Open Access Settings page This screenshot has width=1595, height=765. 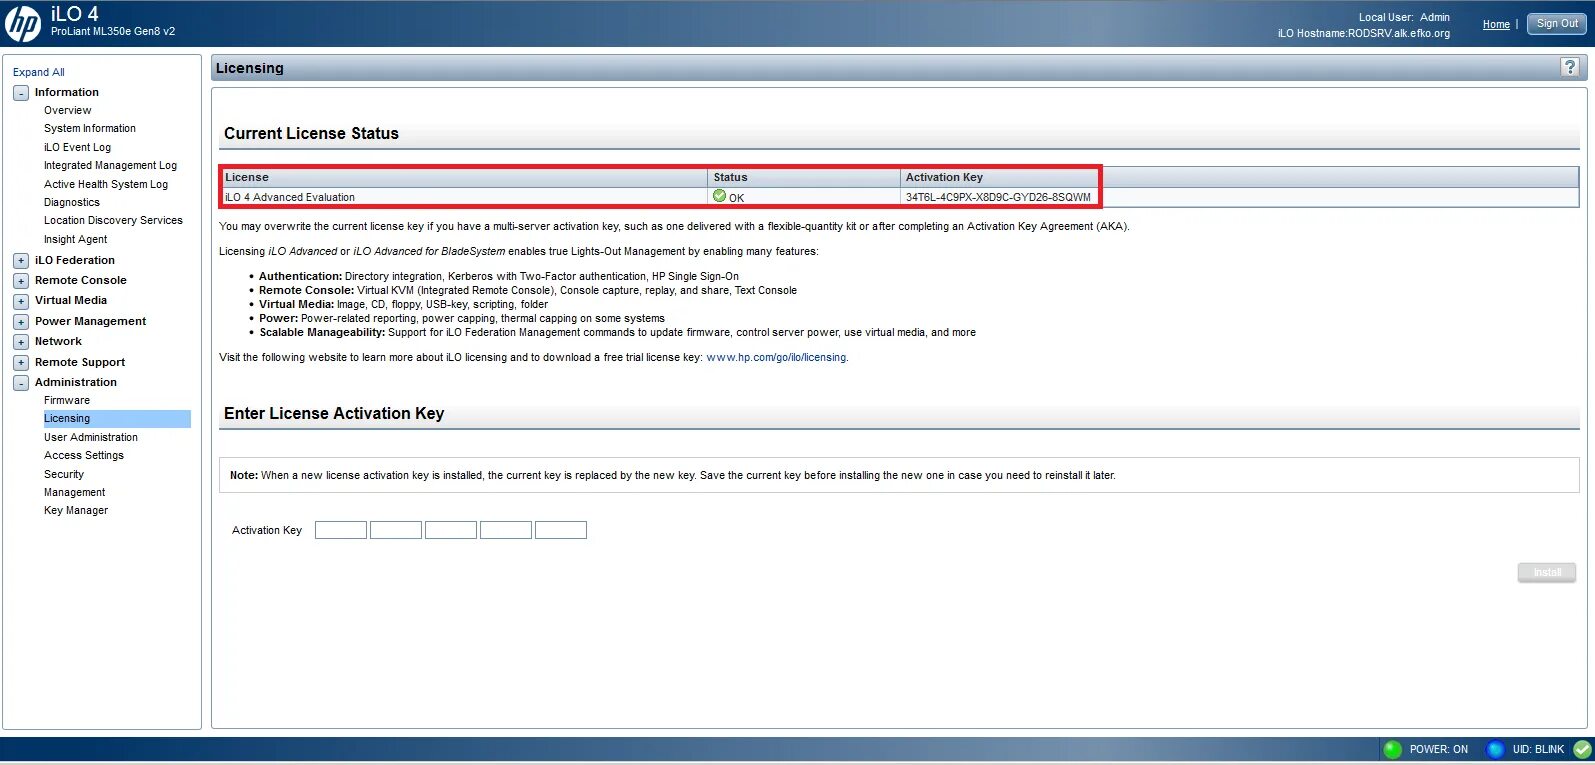click(84, 455)
